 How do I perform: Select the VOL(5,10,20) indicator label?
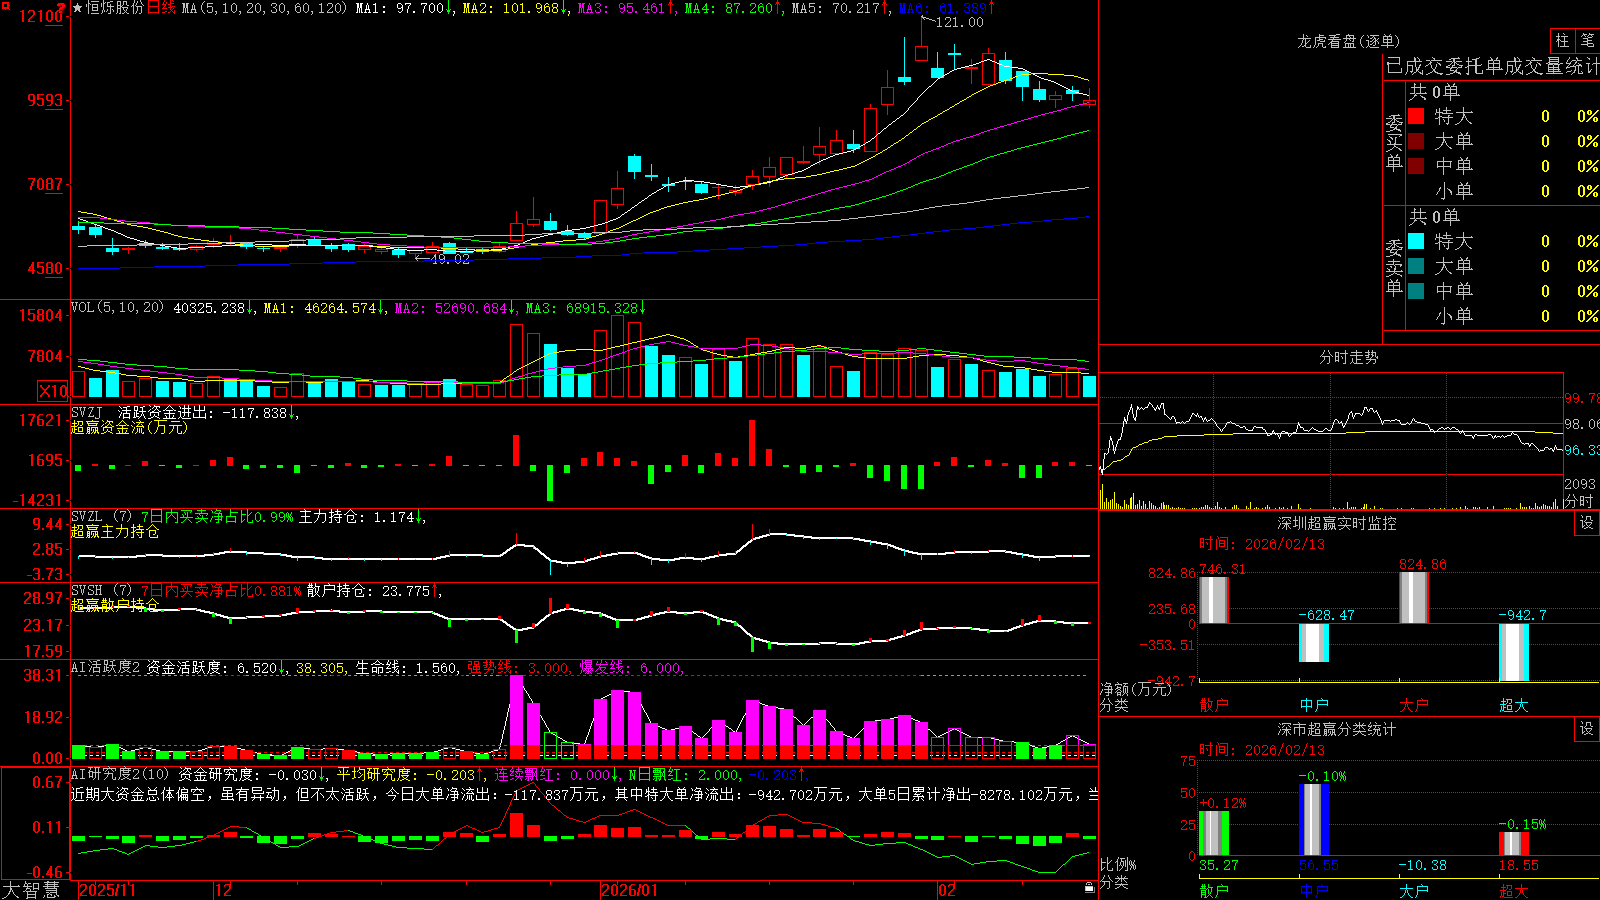tap(117, 307)
